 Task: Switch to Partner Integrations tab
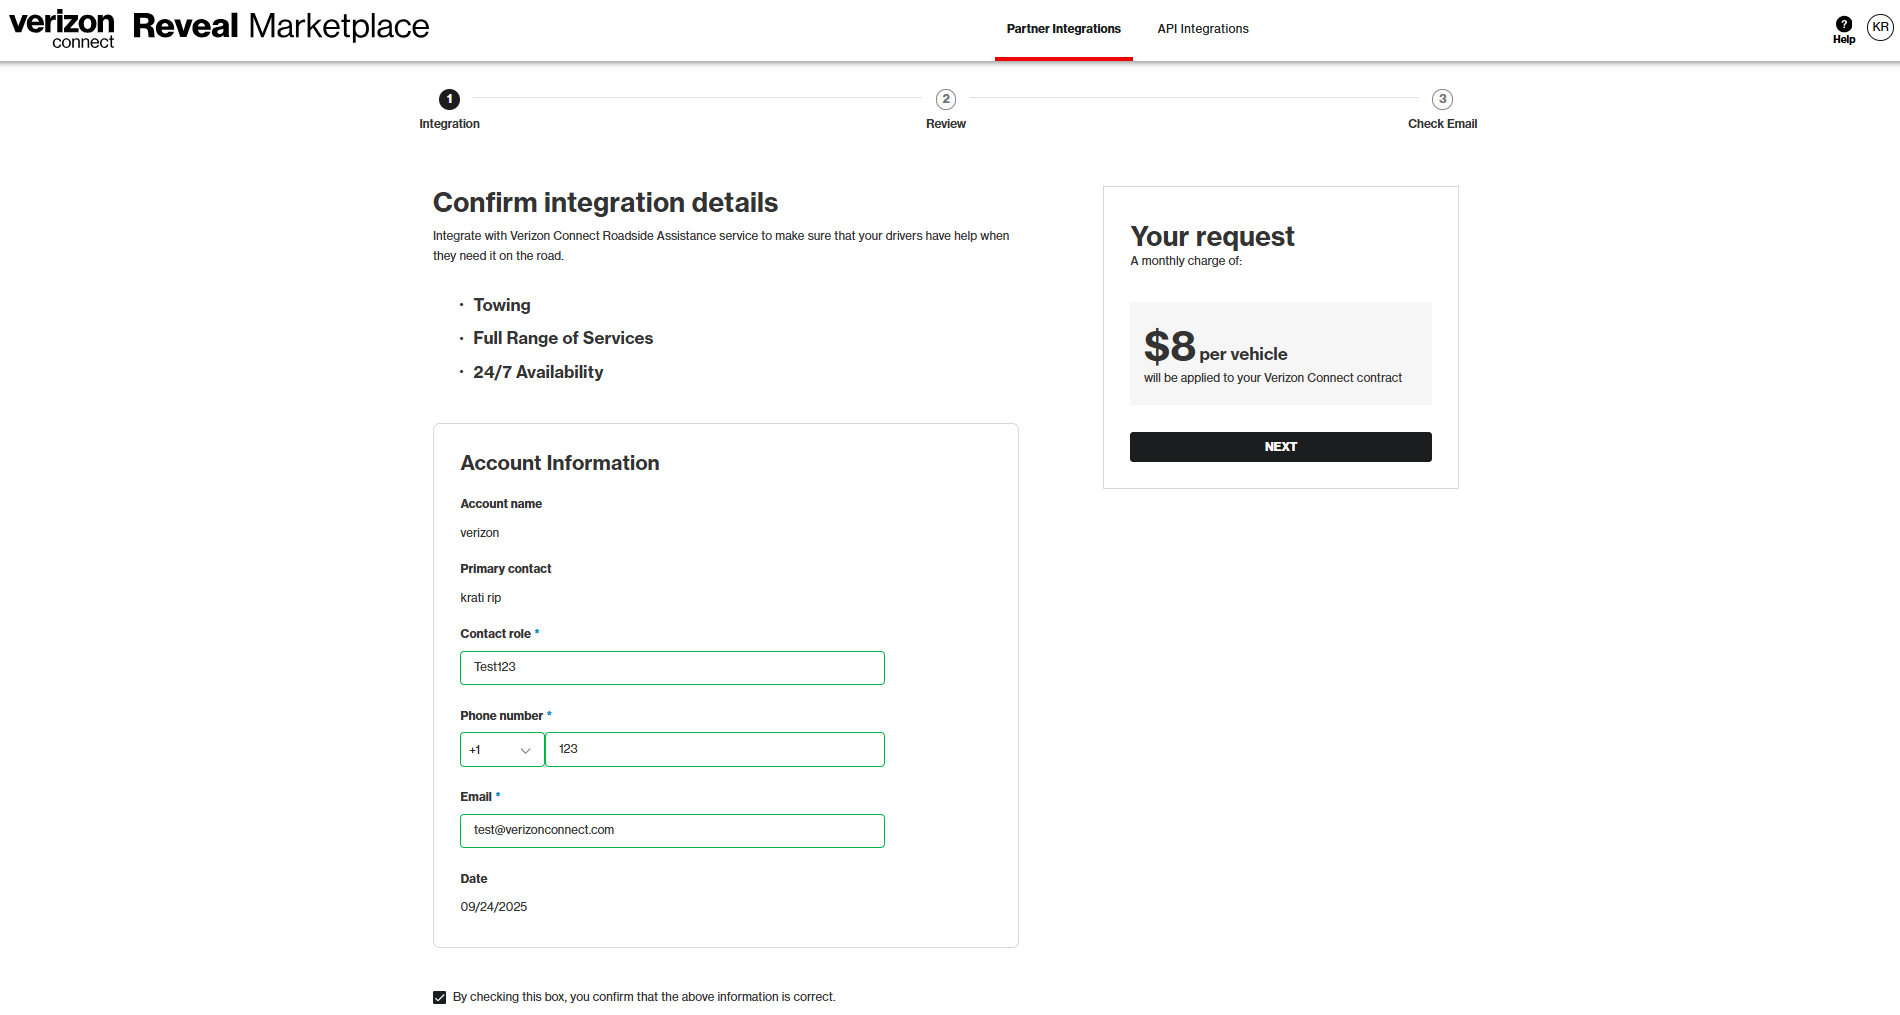[1064, 29]
